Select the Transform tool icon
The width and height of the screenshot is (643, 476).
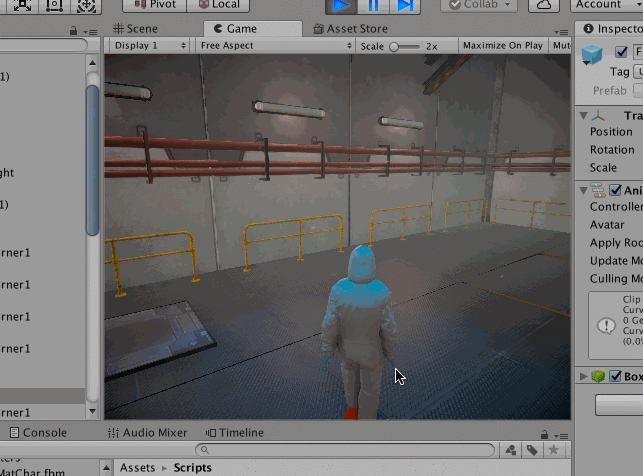point(86,6)
